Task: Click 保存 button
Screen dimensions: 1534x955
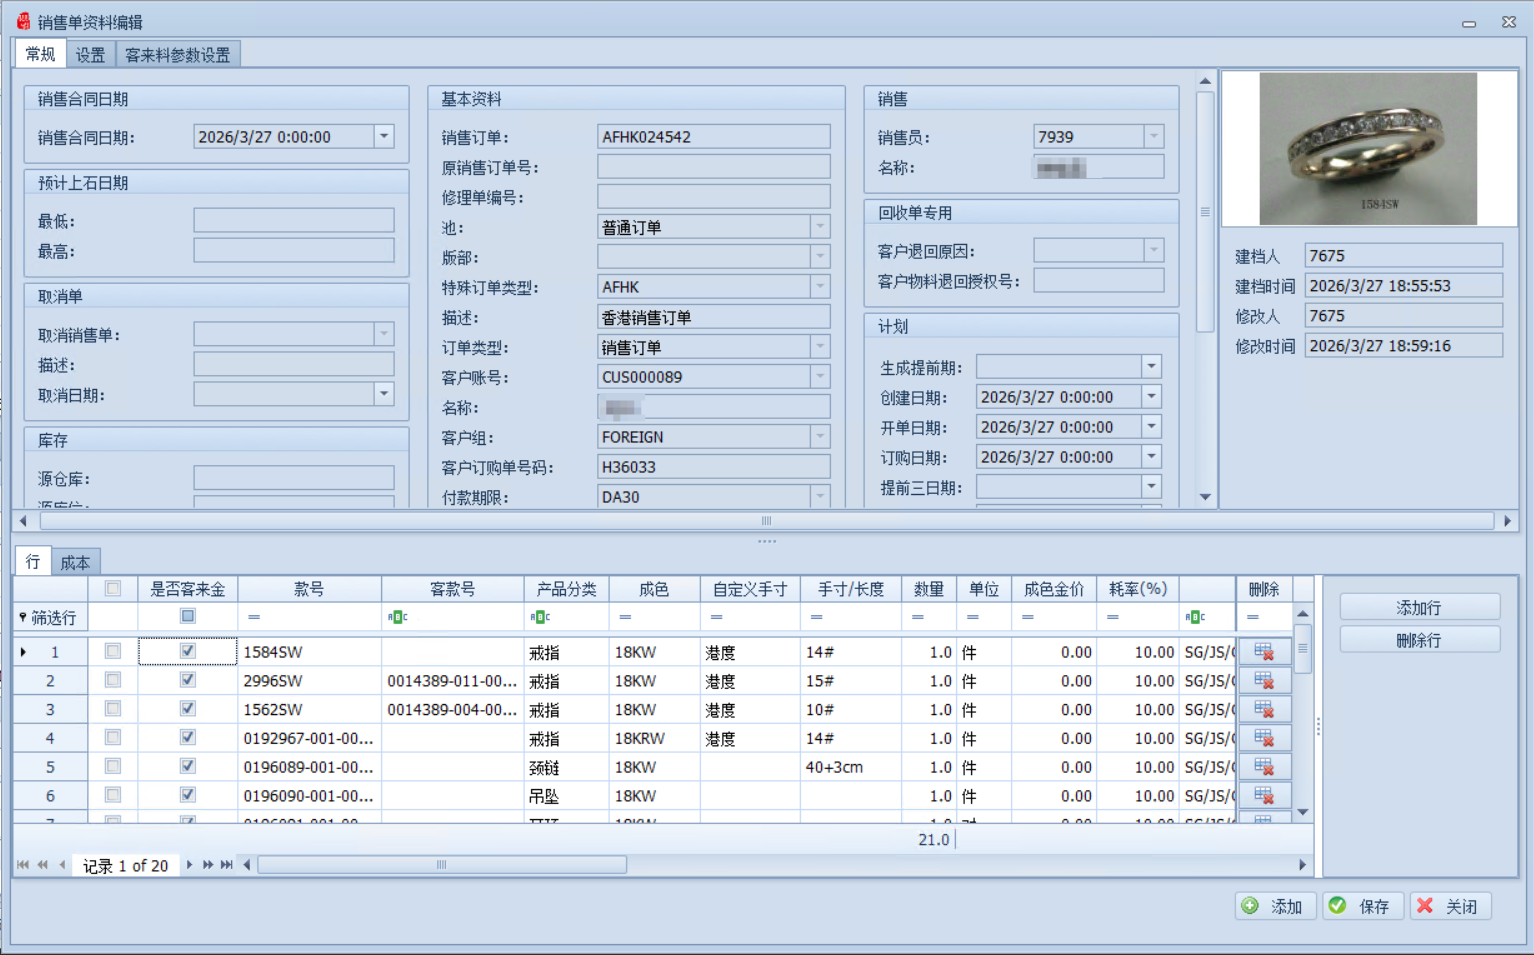Action: coord(1364,906)
